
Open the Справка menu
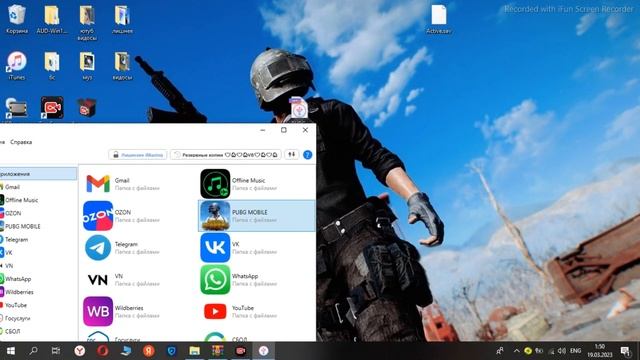[x=21, y=142]
